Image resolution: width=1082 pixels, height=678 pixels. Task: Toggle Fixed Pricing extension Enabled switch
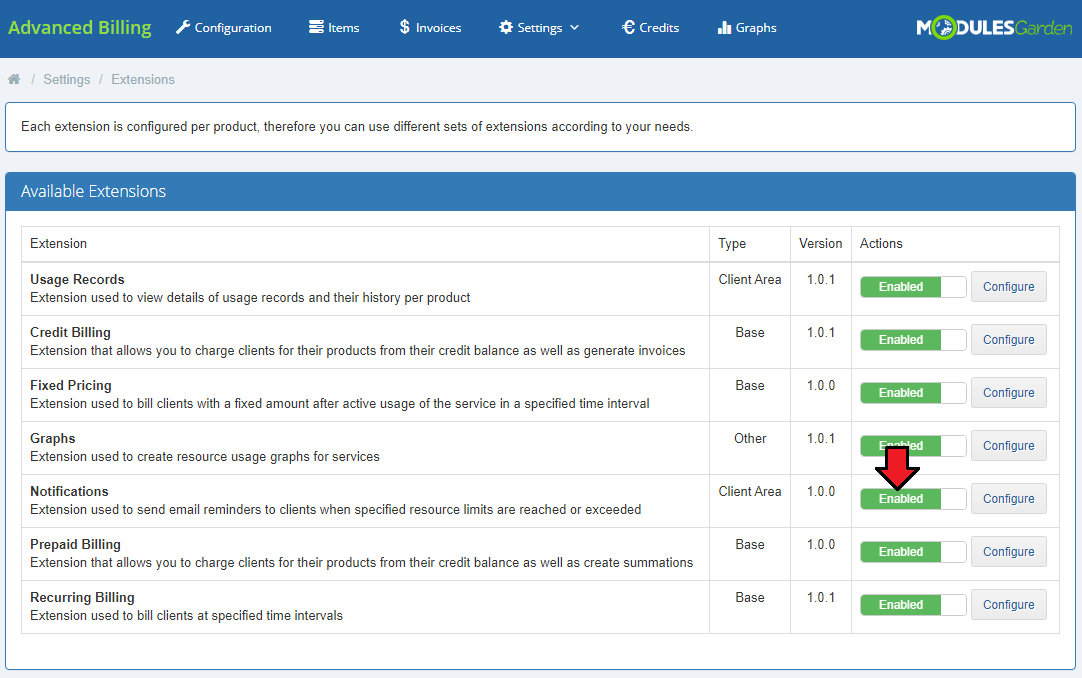pos(913,393)
